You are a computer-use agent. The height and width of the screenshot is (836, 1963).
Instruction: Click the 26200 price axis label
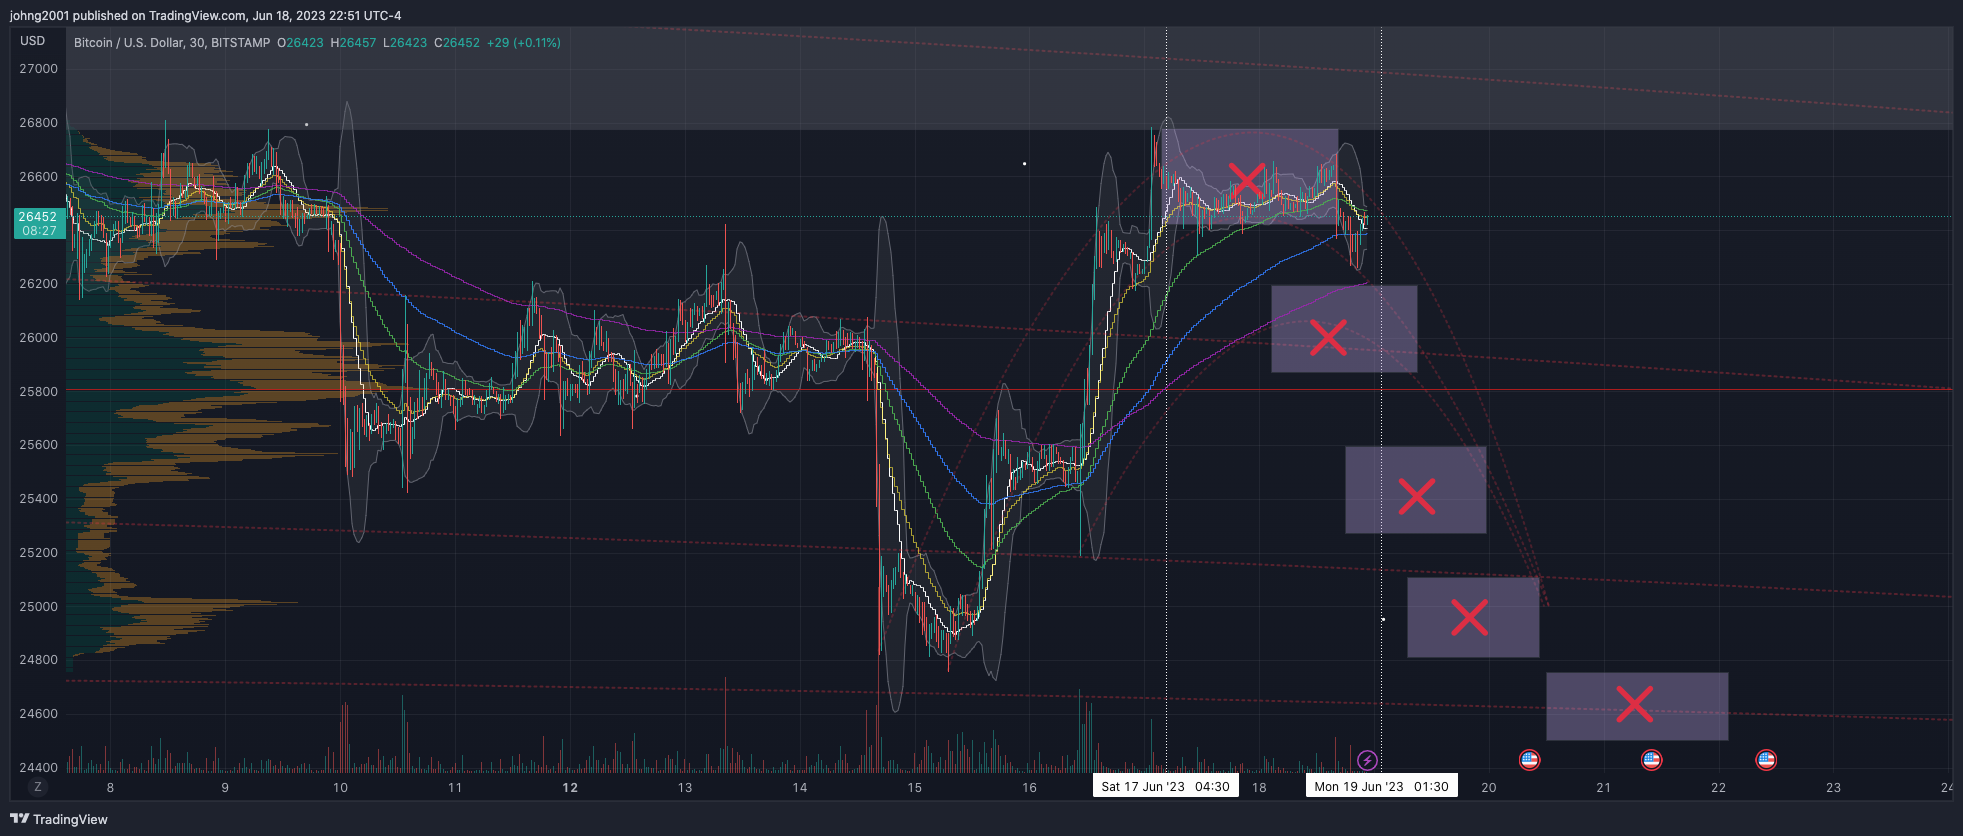pos(39,284)
